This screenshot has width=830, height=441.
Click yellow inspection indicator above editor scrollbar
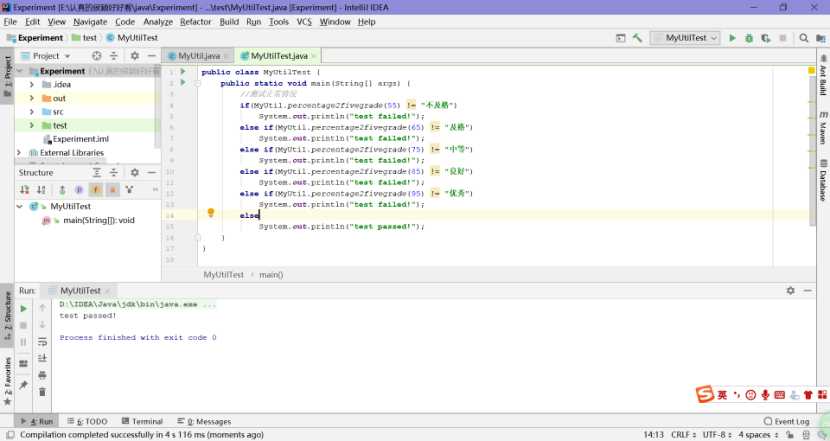[x=811, y=70]
